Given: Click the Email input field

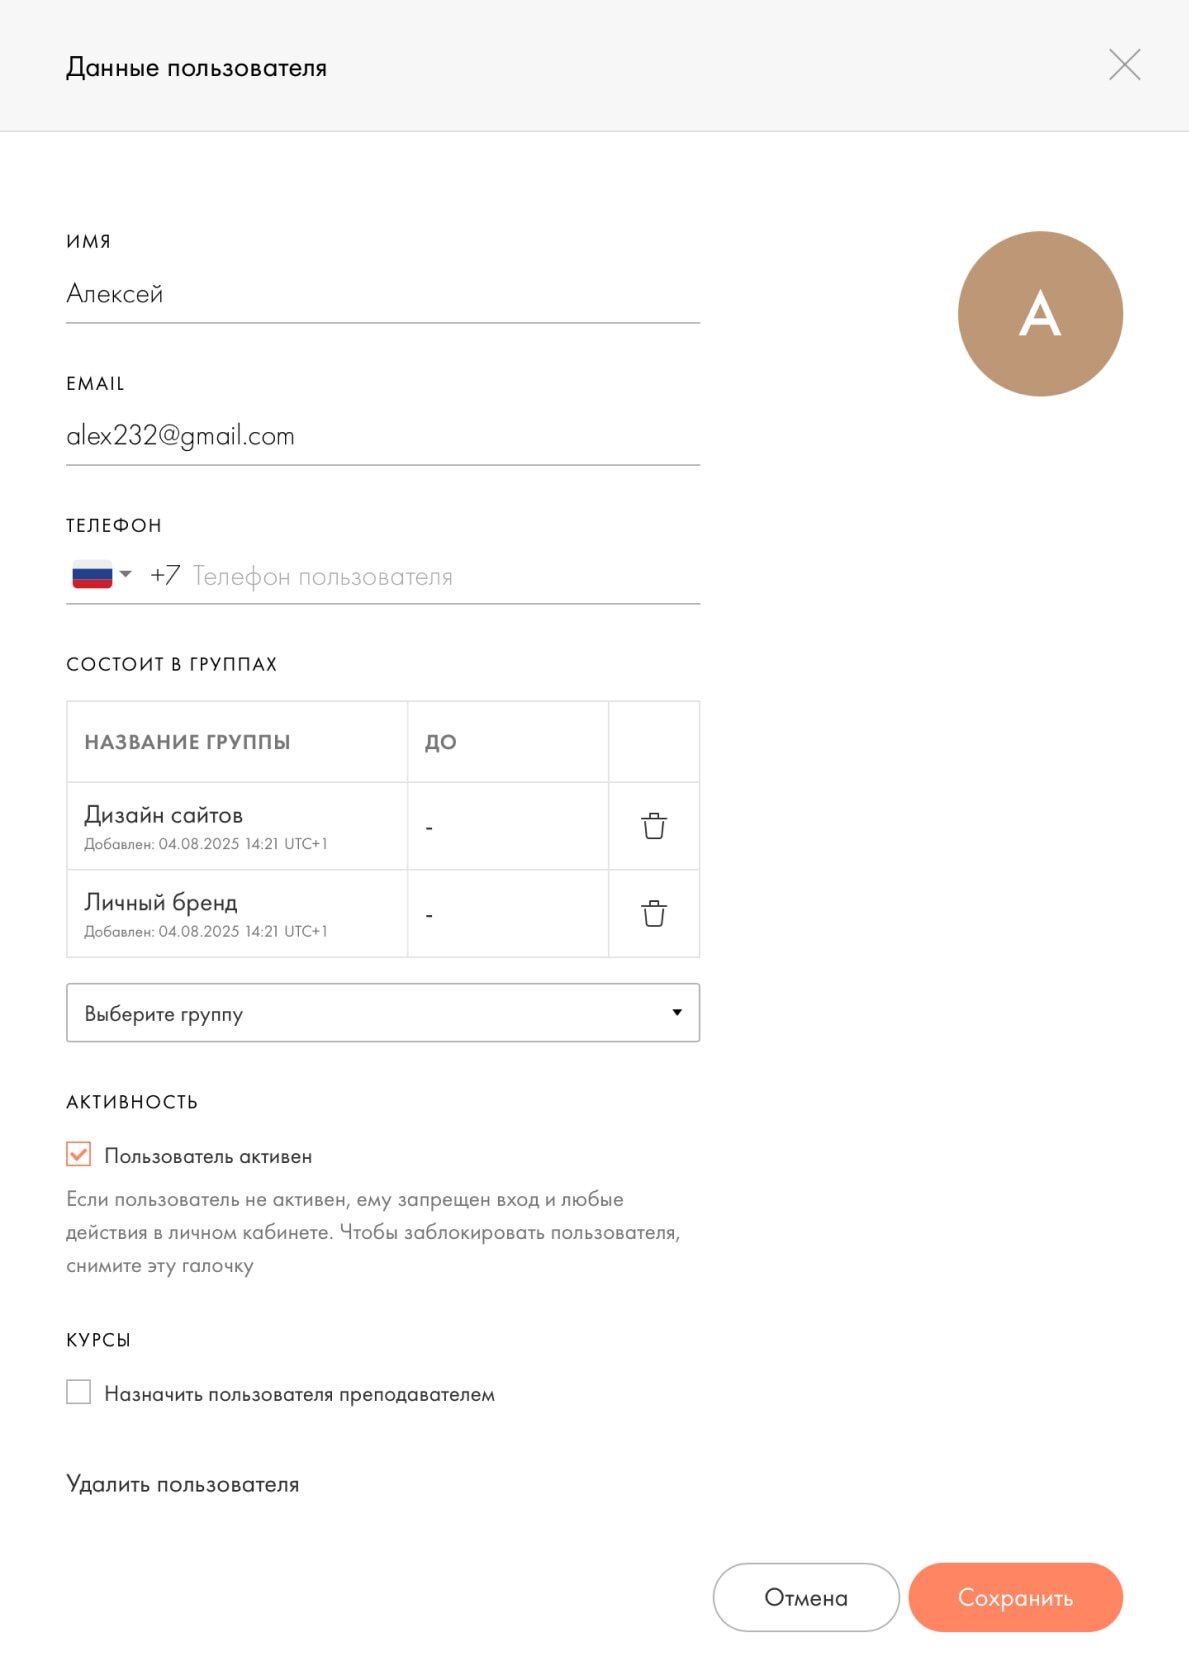Looking at the screenshot, I should [383, 436].
